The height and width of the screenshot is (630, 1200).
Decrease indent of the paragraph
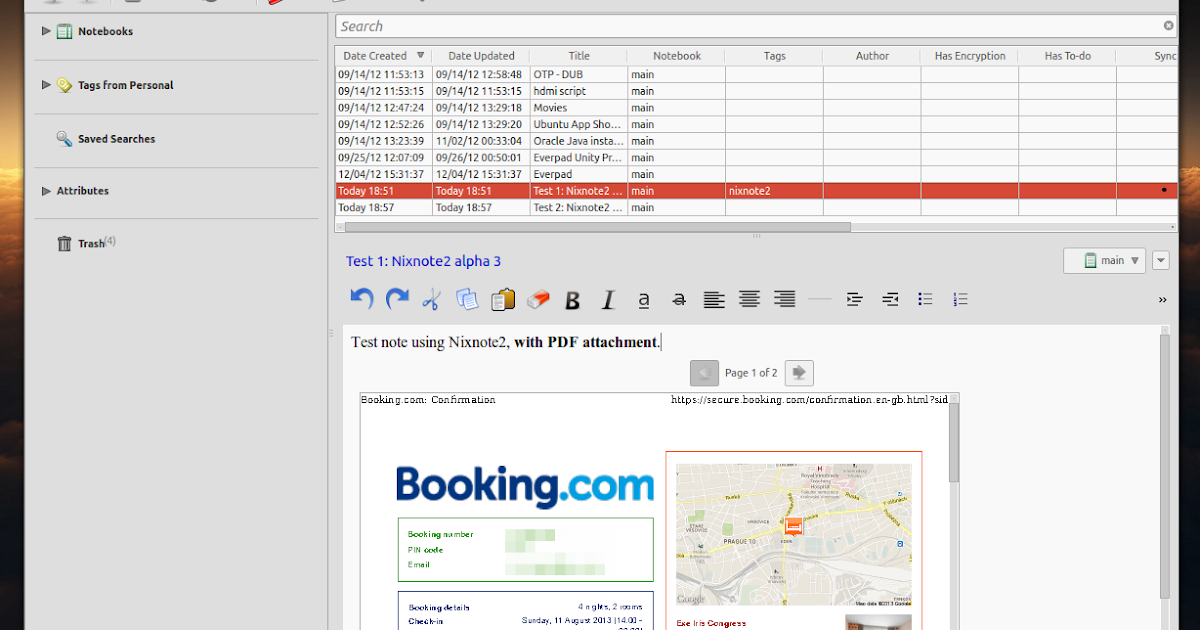(890, 299)
